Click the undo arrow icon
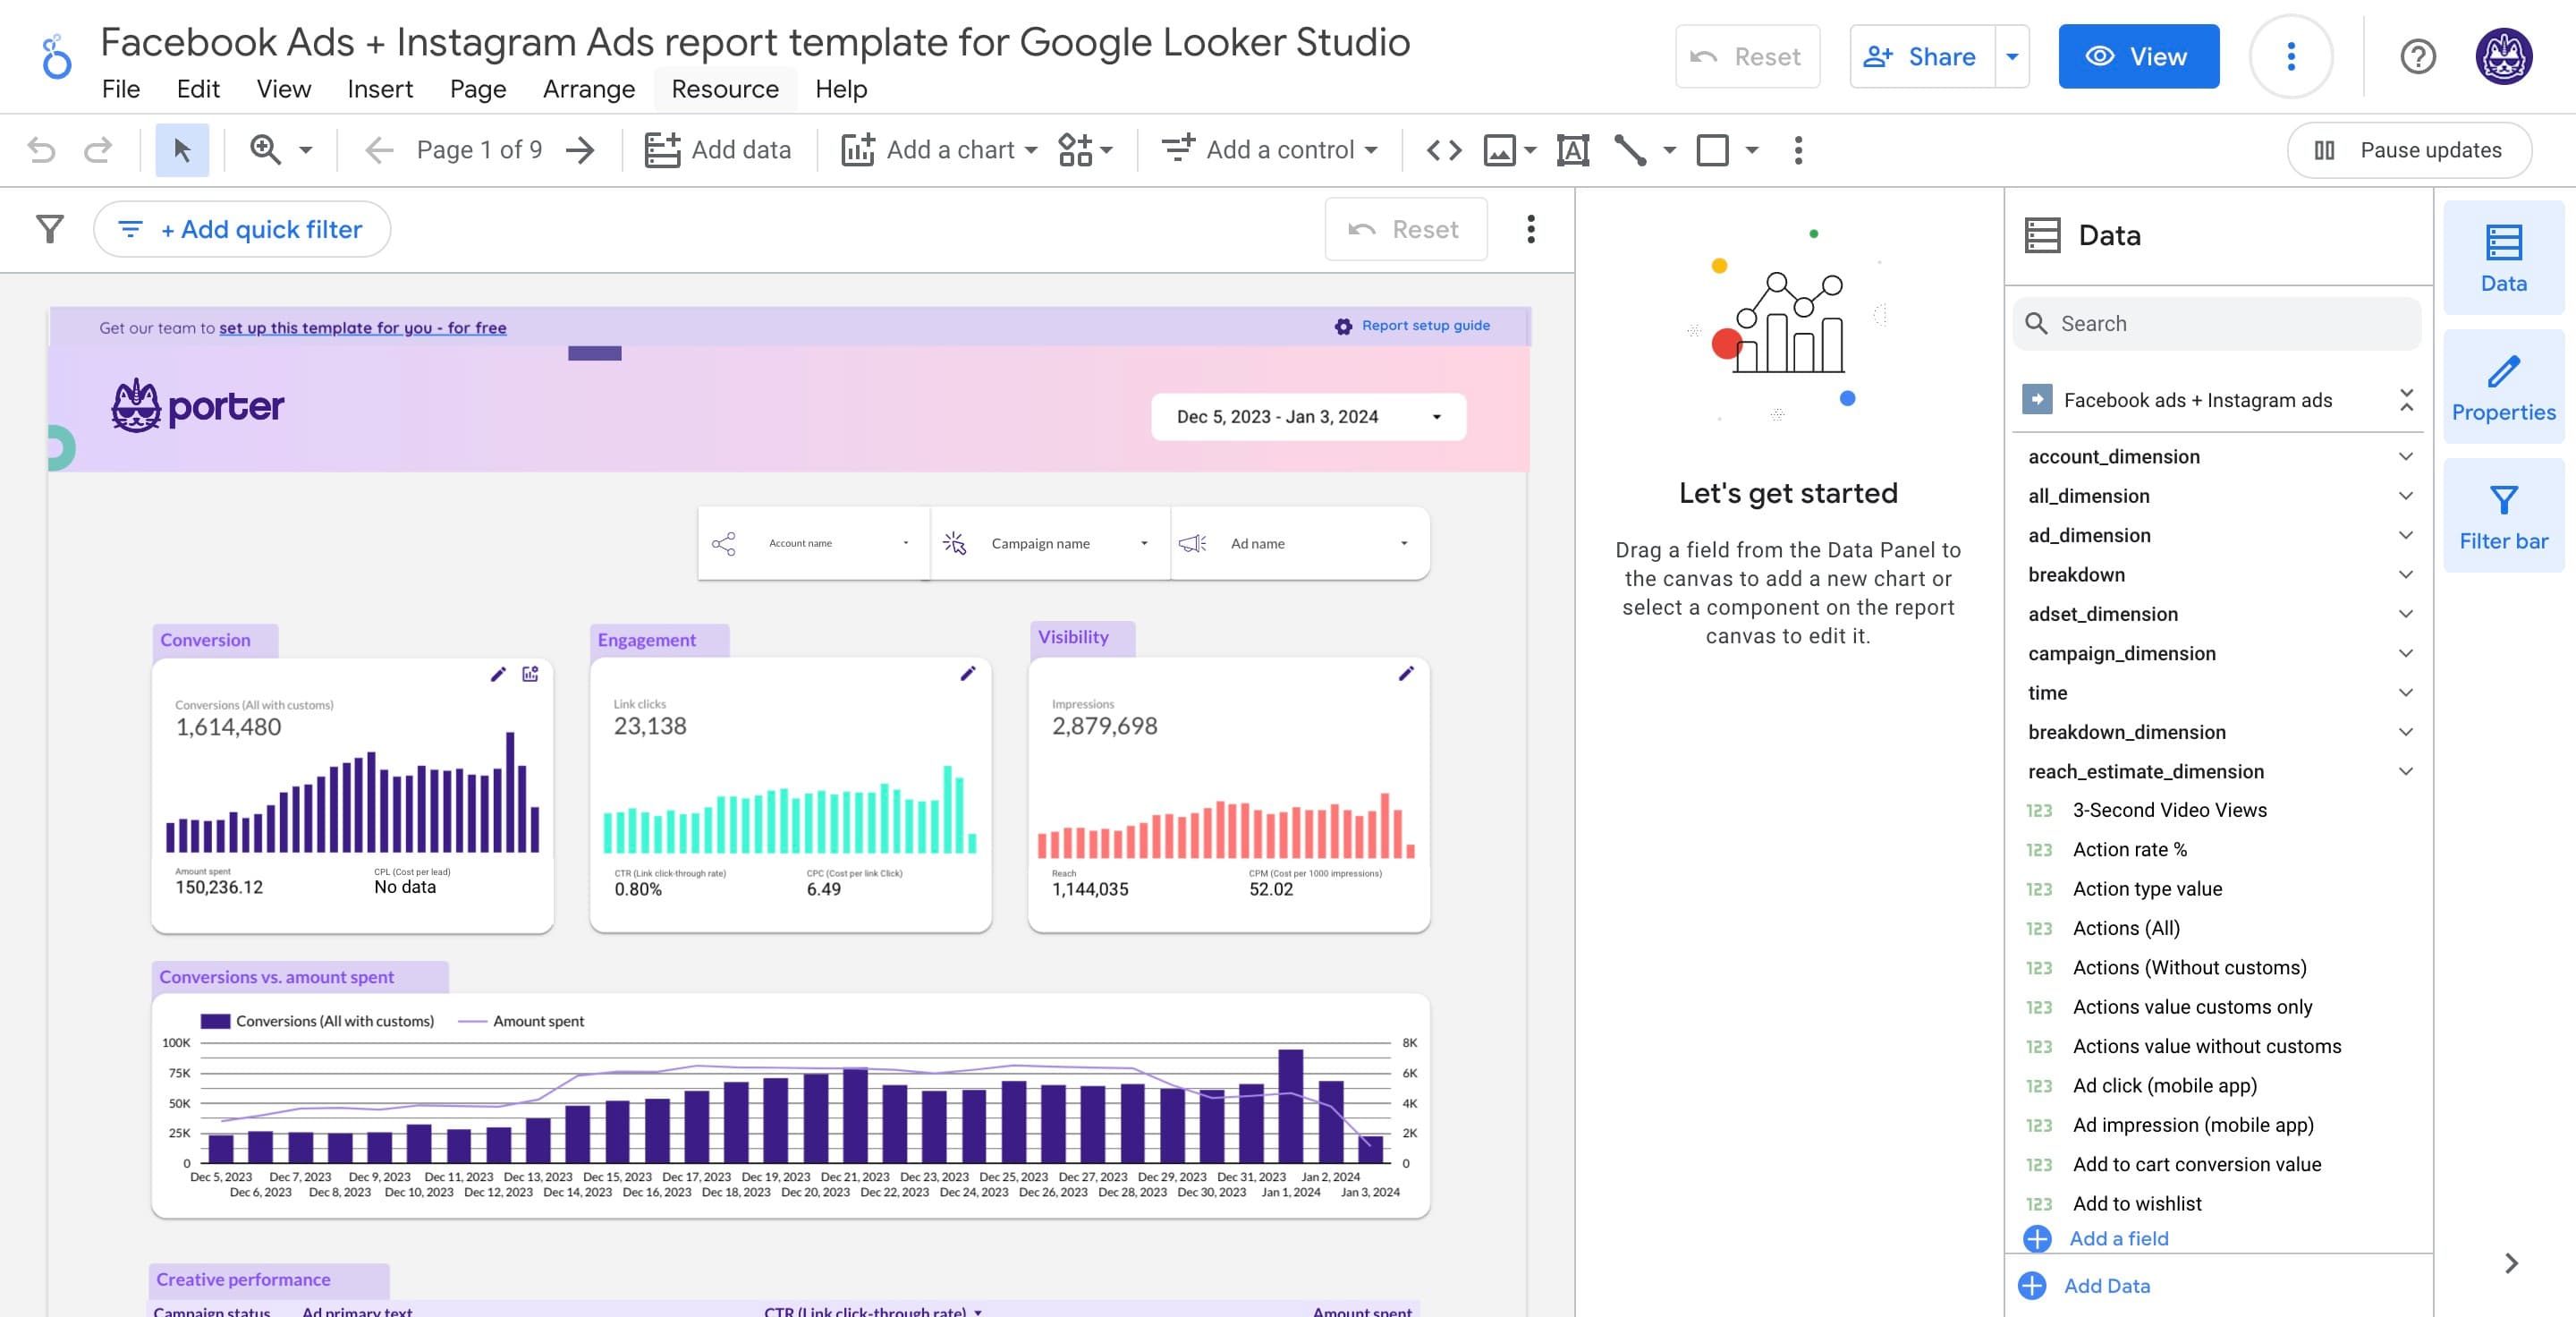Image resolution: width=2576 pixels, height=1317 pixels. (41, 150)
